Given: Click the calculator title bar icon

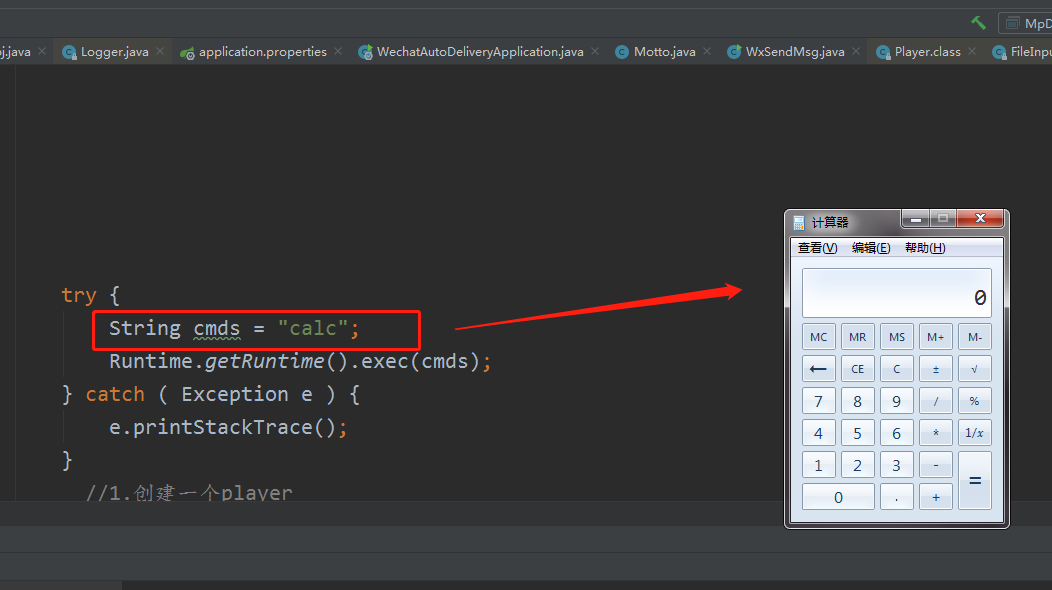Looking at the screenshot, I should point(798,222).
